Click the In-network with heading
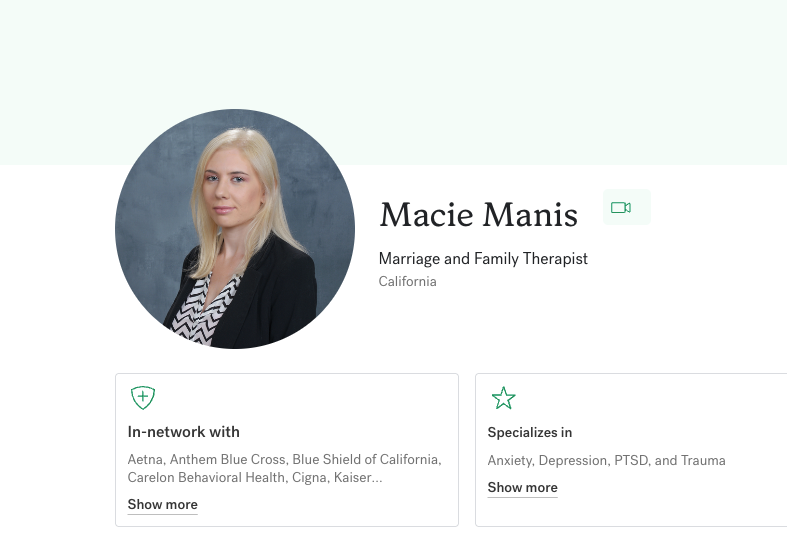The width and height of the screenshot is (787, 545). coord(184,432)
